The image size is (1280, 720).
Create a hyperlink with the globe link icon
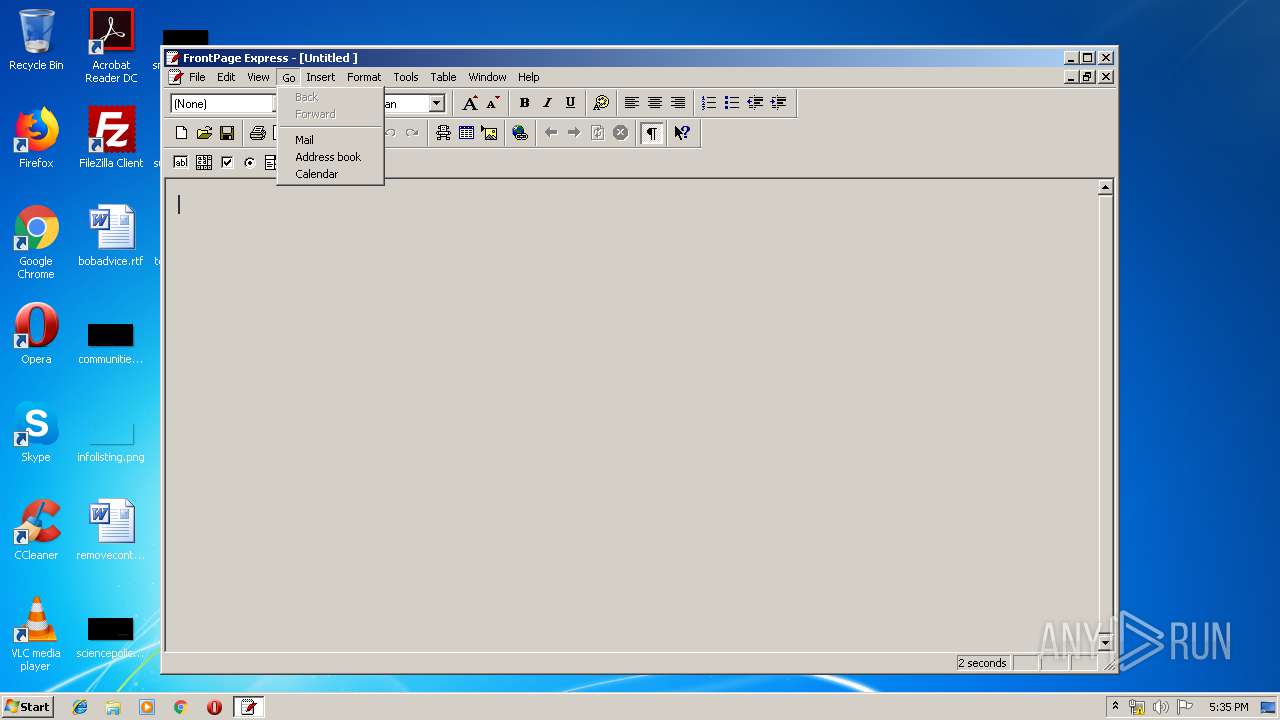(520, 133)
